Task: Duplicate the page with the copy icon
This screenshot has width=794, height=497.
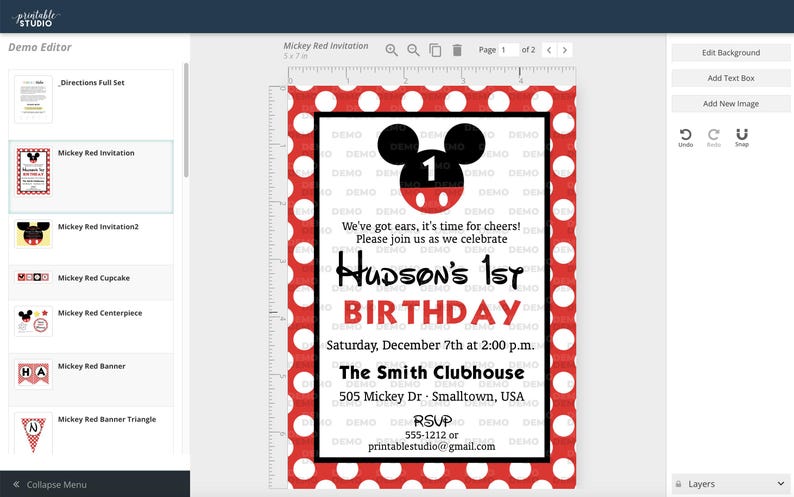Action: pos(435,50)
